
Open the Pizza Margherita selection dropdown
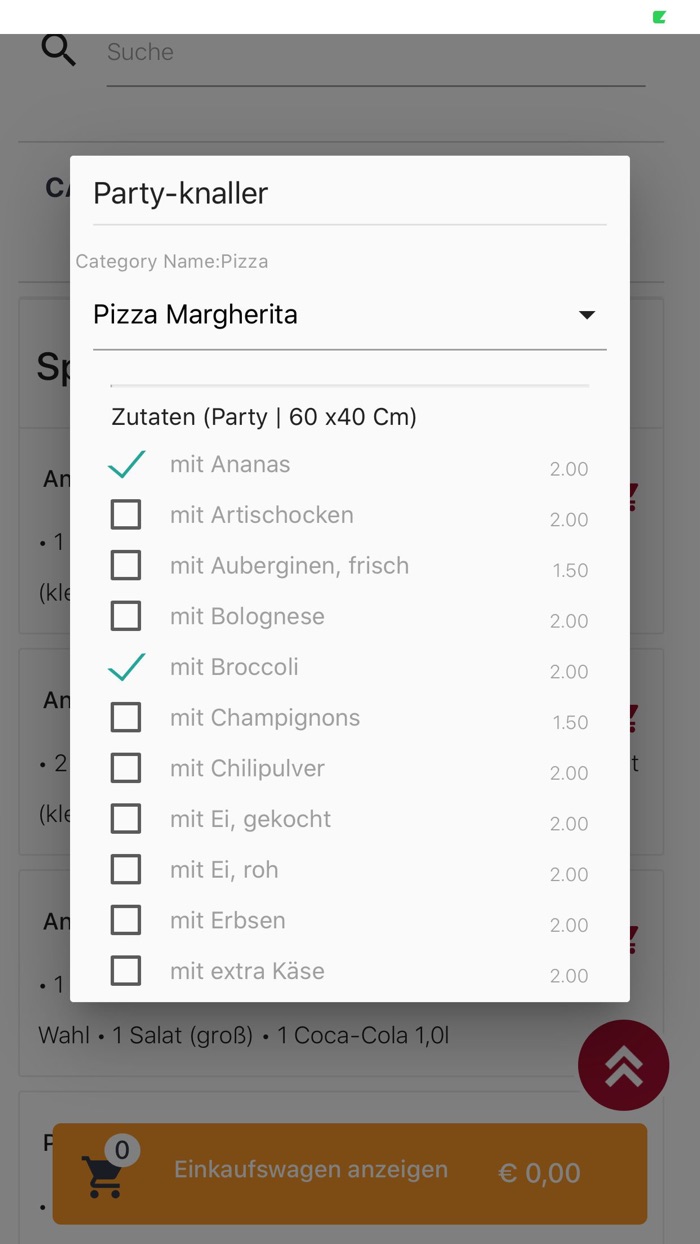(350, 314)
